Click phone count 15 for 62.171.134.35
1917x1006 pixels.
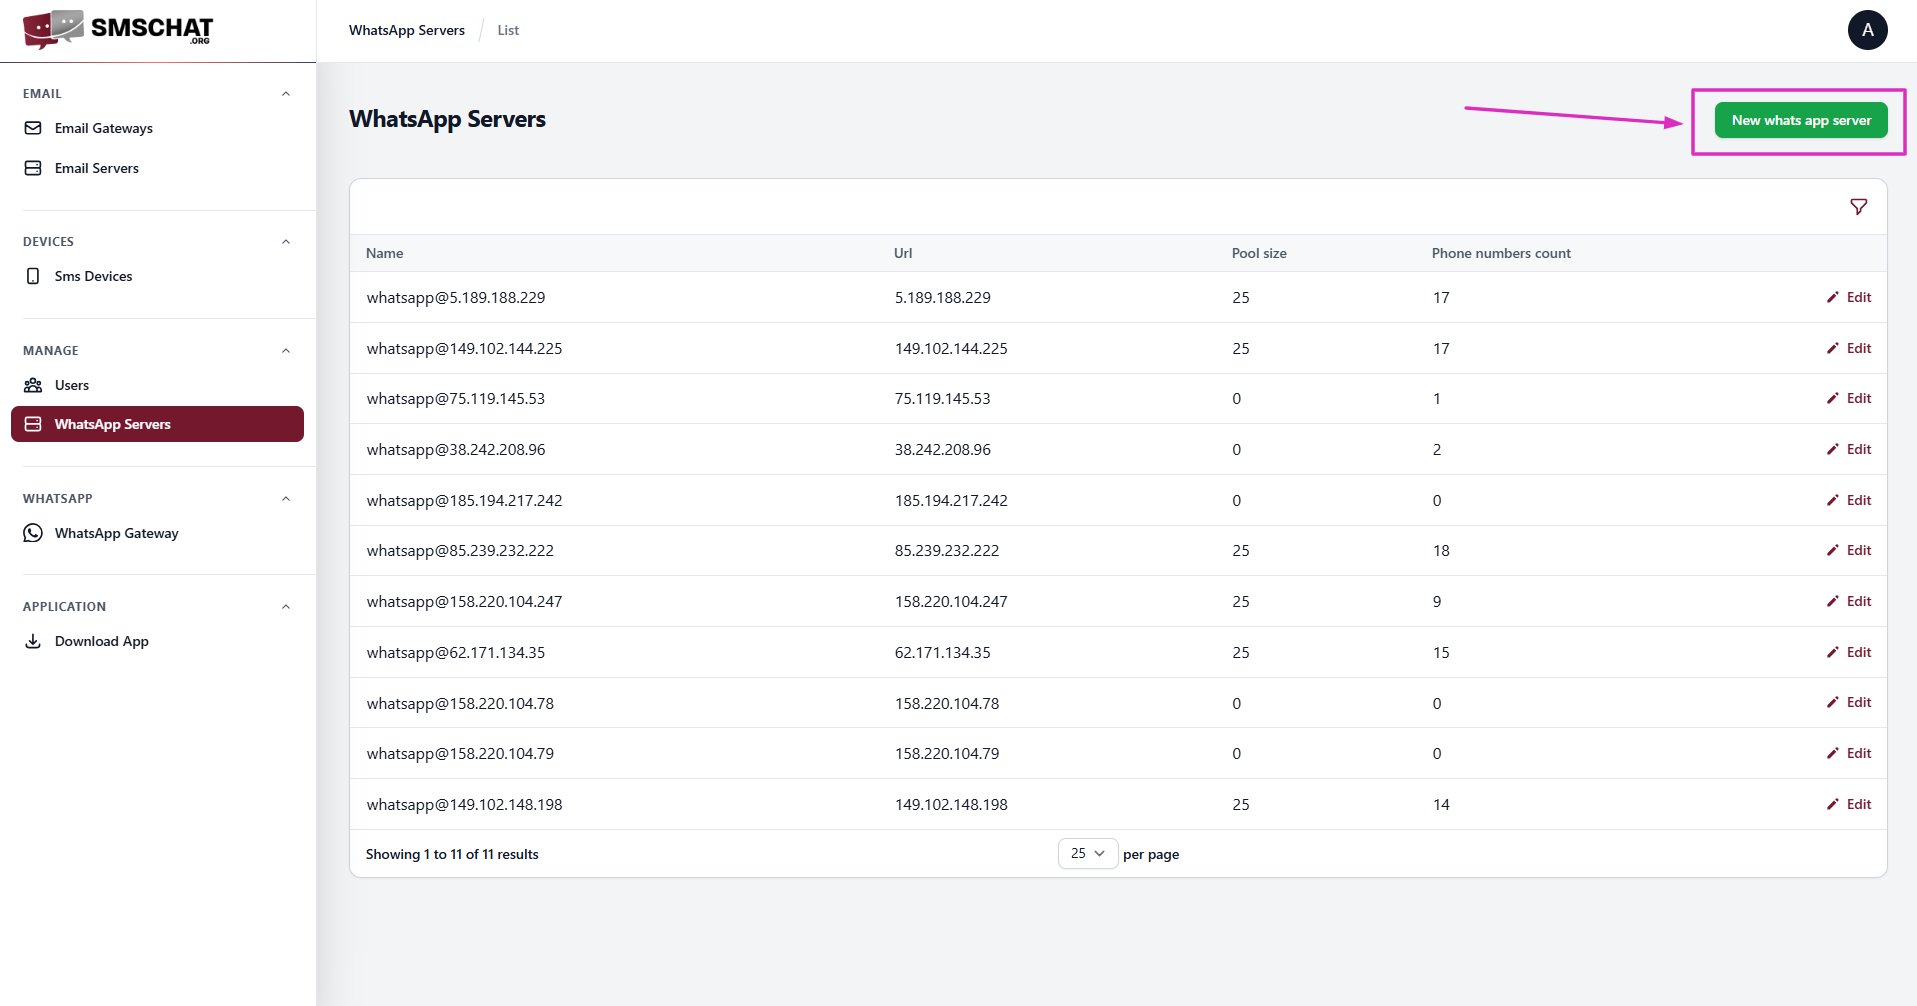[x=1441, y=652]
